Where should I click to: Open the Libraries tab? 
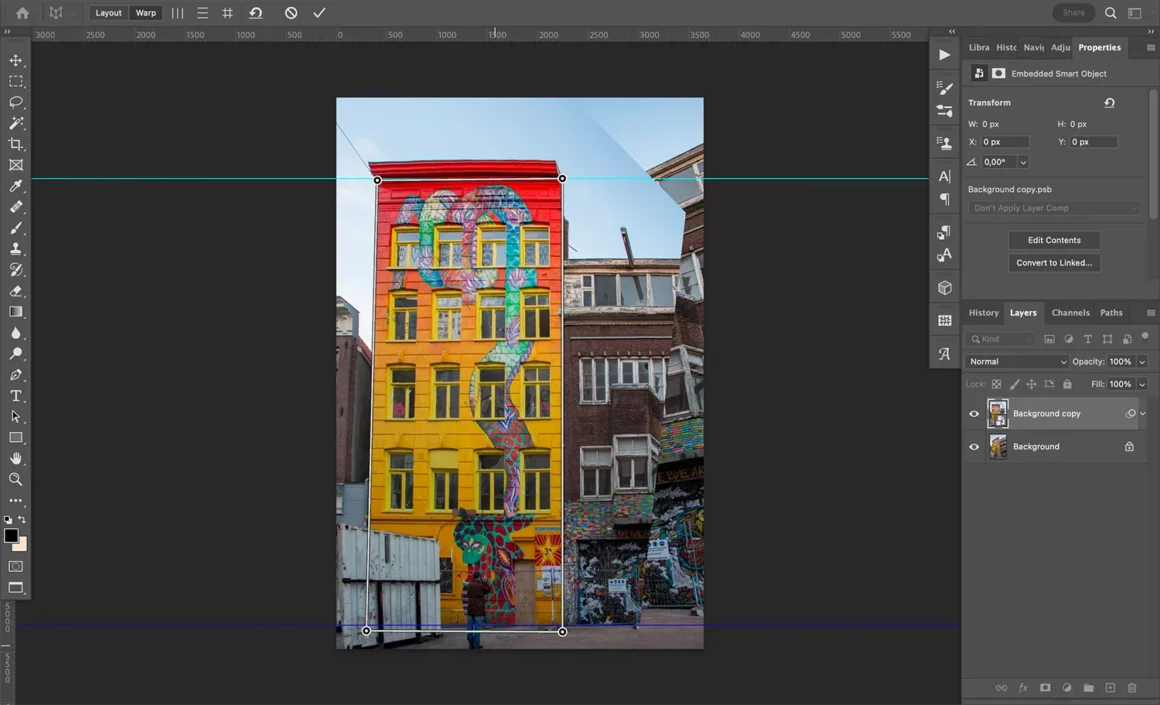(979, 47)
